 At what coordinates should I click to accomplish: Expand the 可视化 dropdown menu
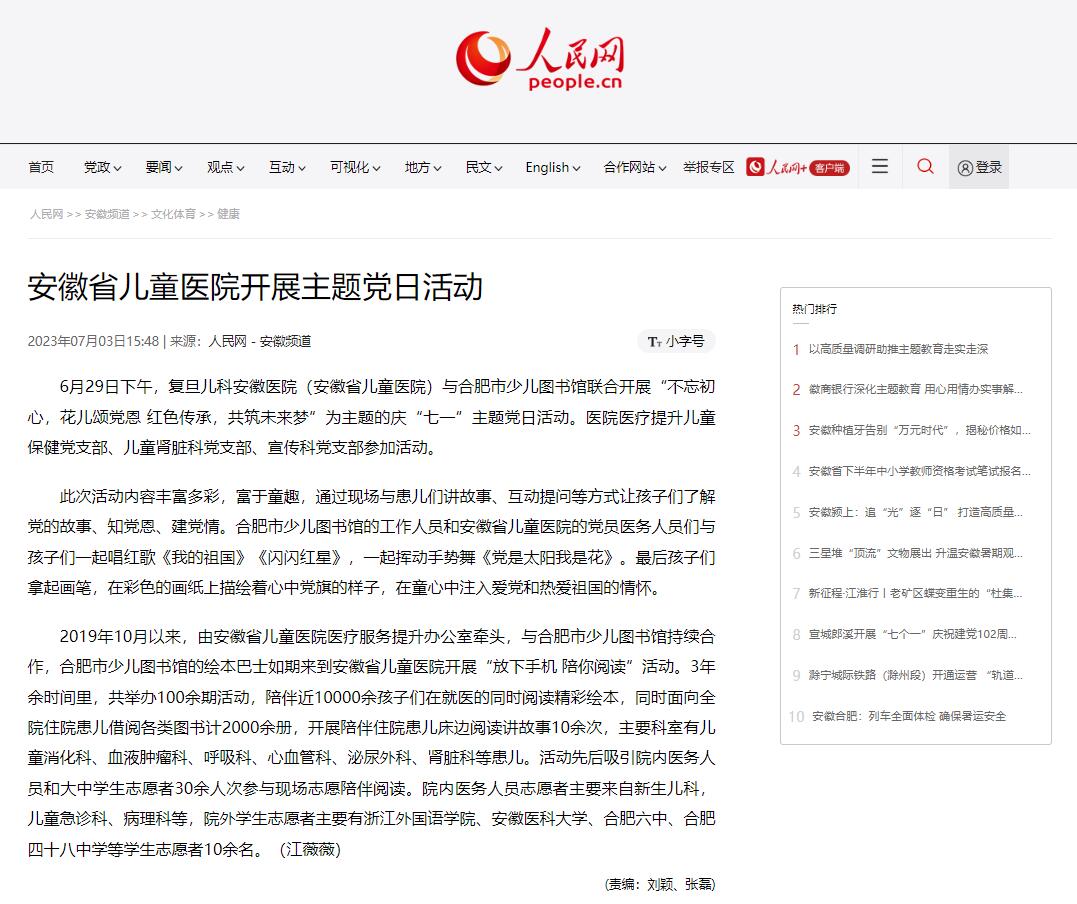tap(354, 167)
